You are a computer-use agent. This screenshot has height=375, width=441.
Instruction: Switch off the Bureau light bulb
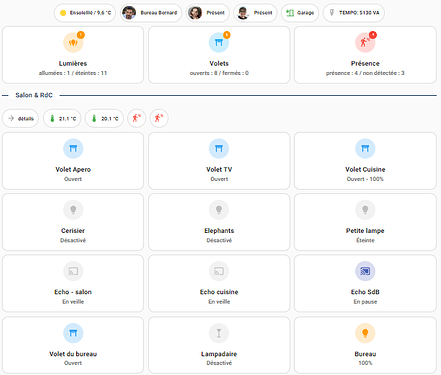click(x=365, y=333)
